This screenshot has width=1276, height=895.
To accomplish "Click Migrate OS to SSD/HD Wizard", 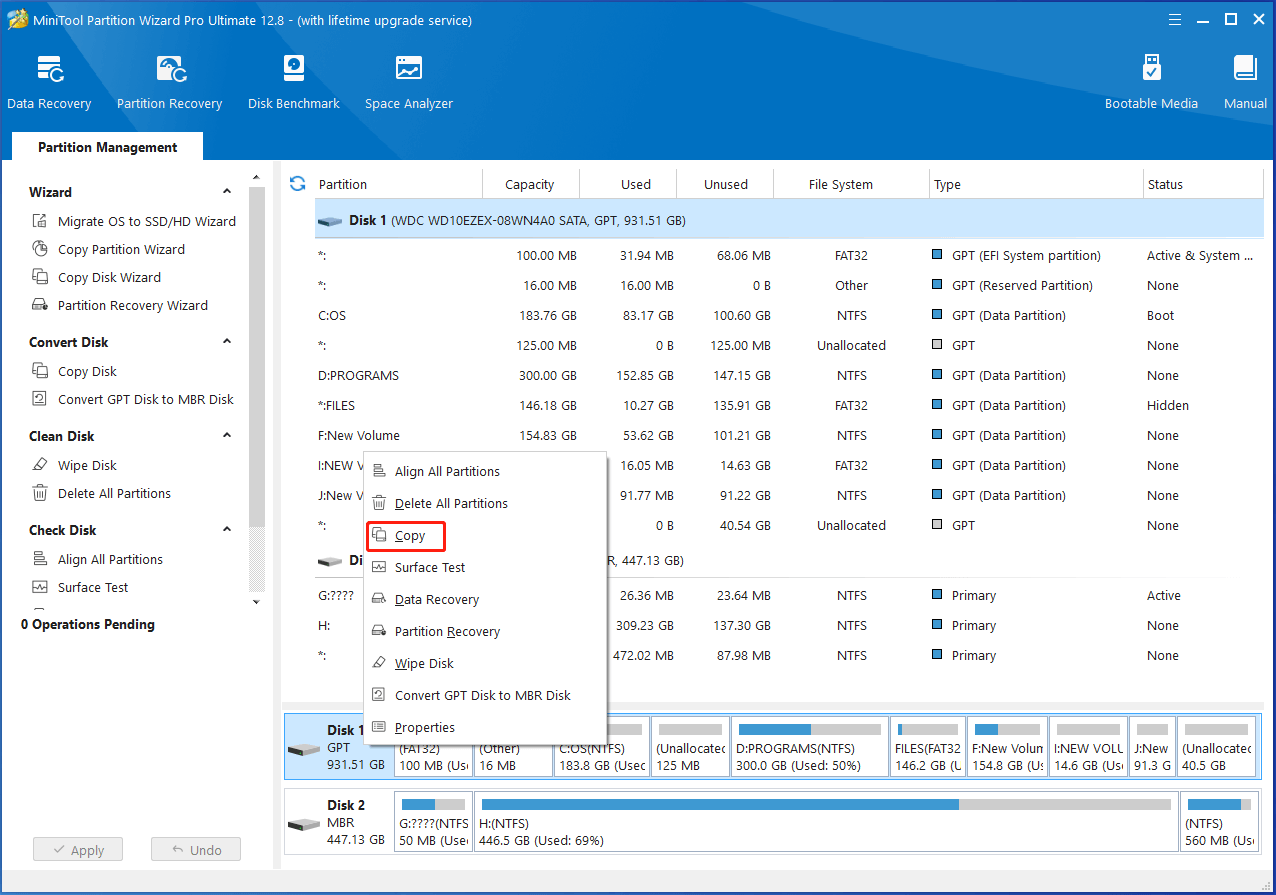I will coord(146,222).
